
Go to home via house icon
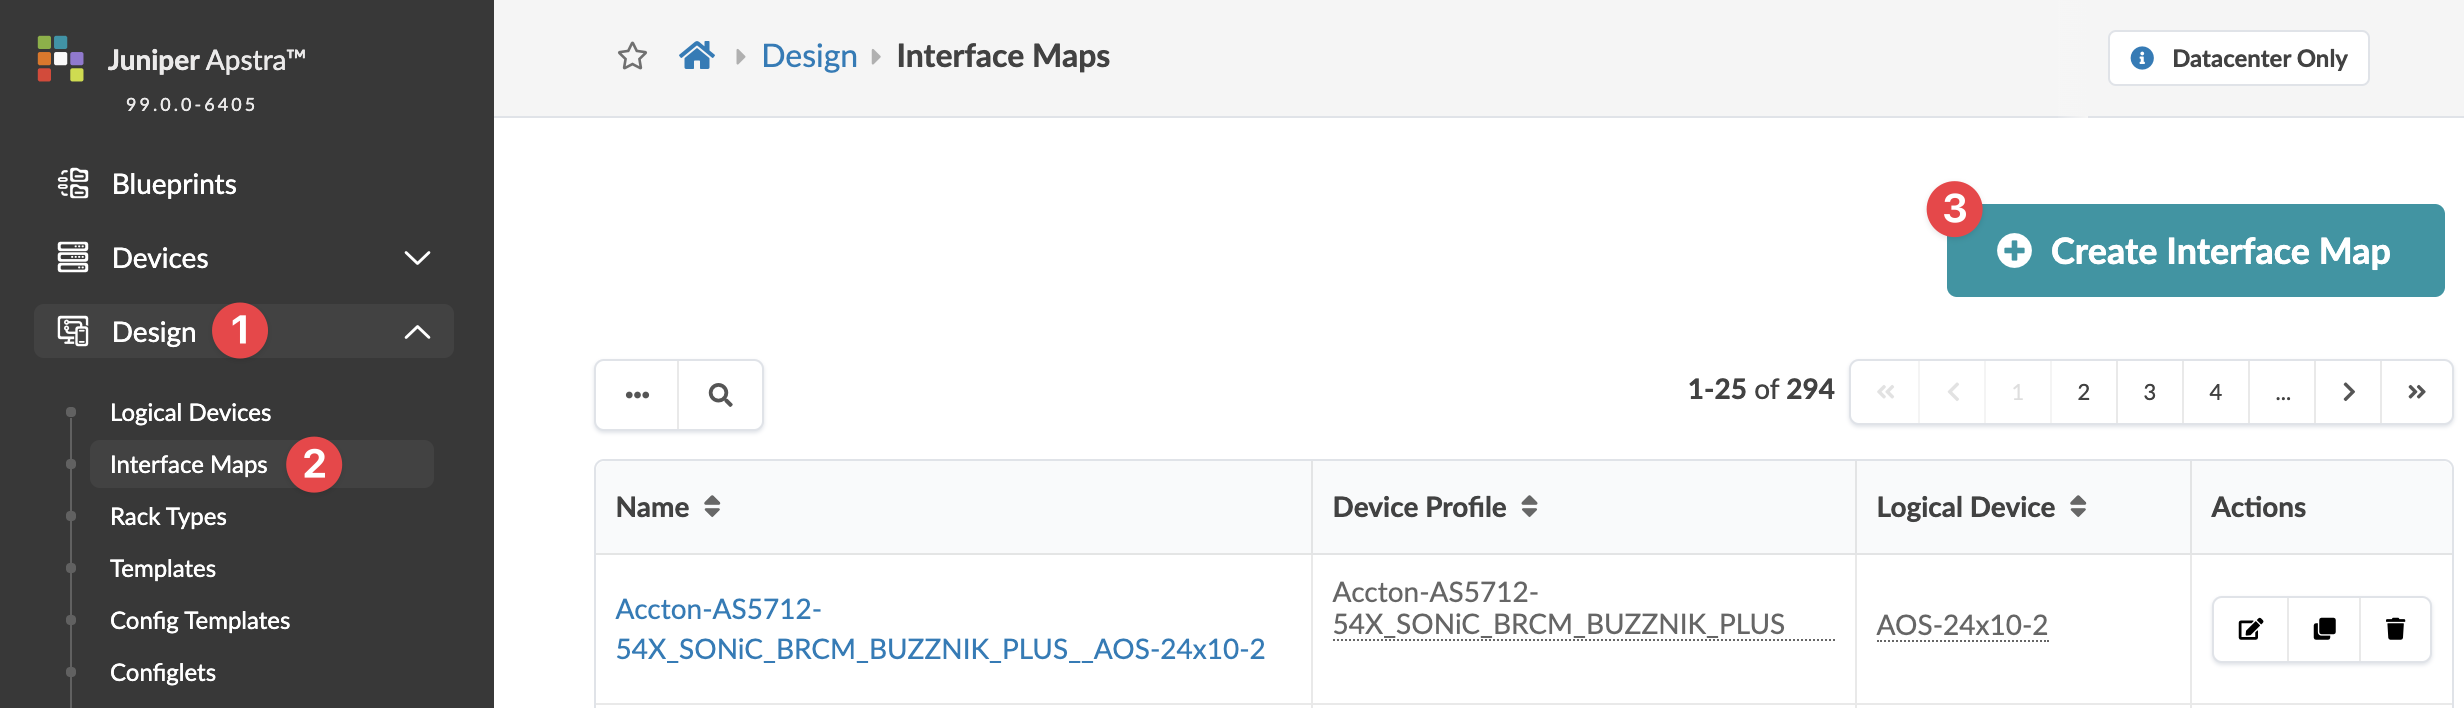(x=697, y=56)
